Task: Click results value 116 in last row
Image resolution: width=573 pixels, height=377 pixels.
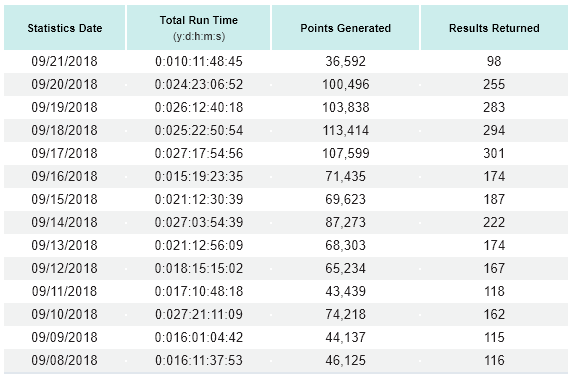Action: (x=494, y=361)
